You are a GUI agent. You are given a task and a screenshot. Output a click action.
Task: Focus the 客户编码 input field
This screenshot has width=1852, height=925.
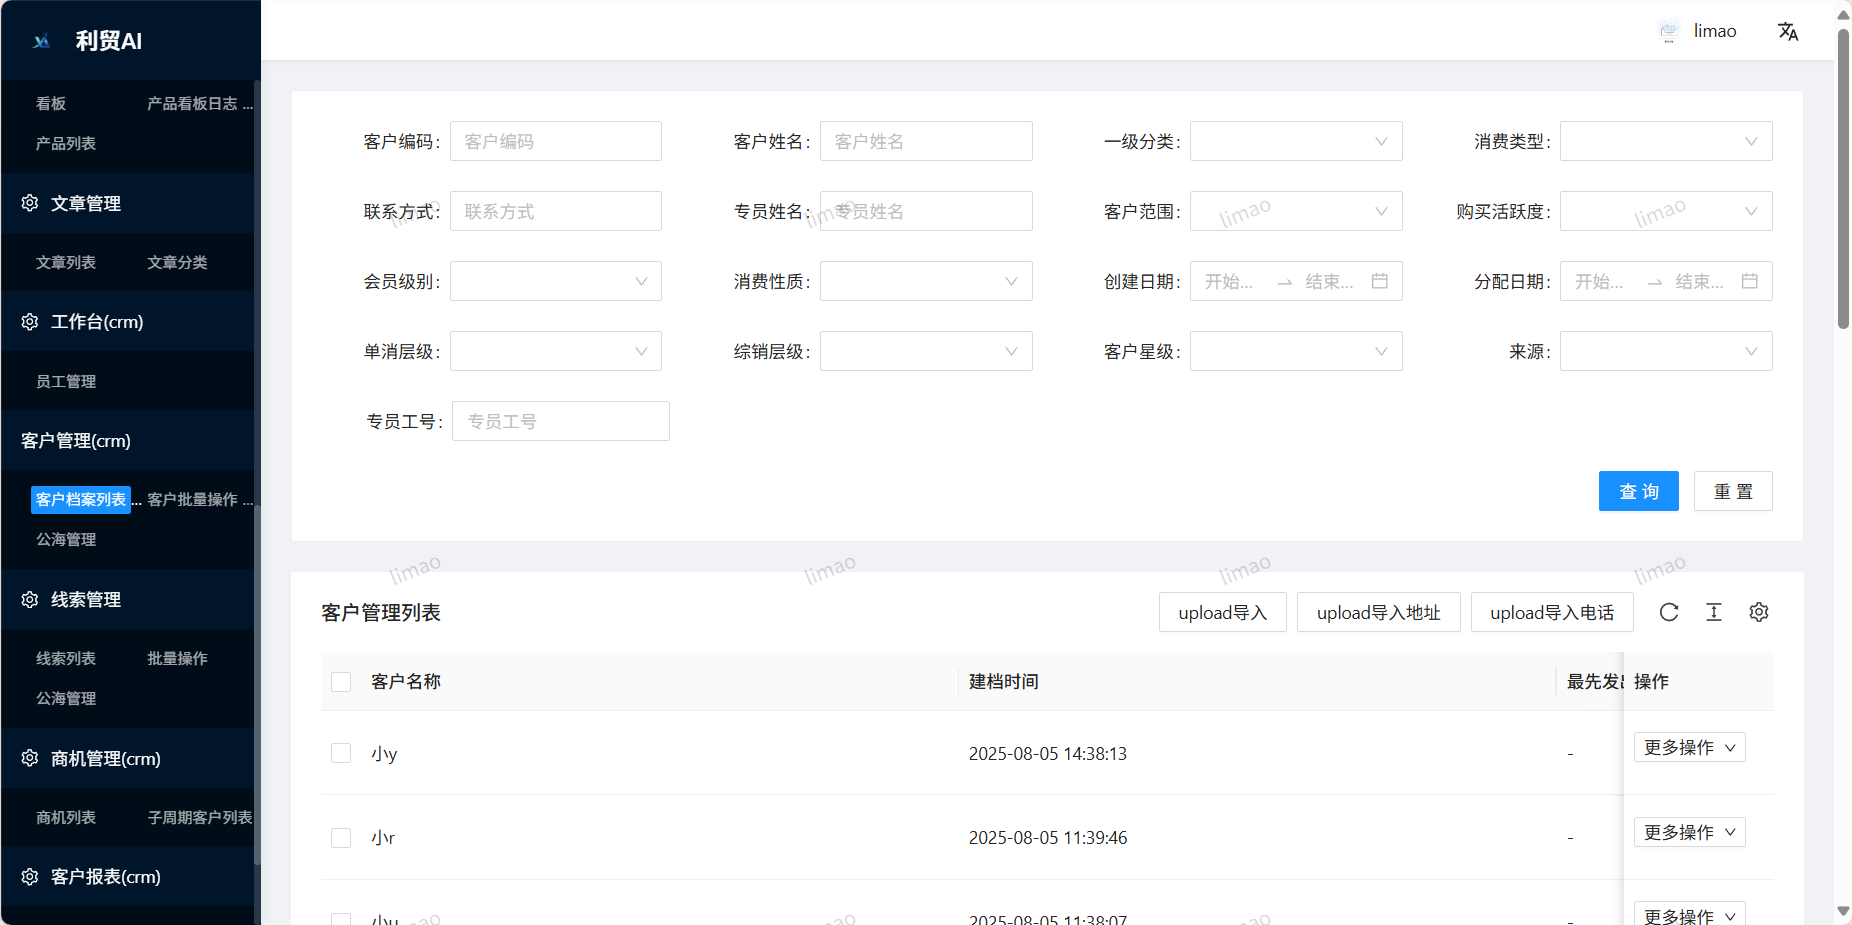[556, 141]
